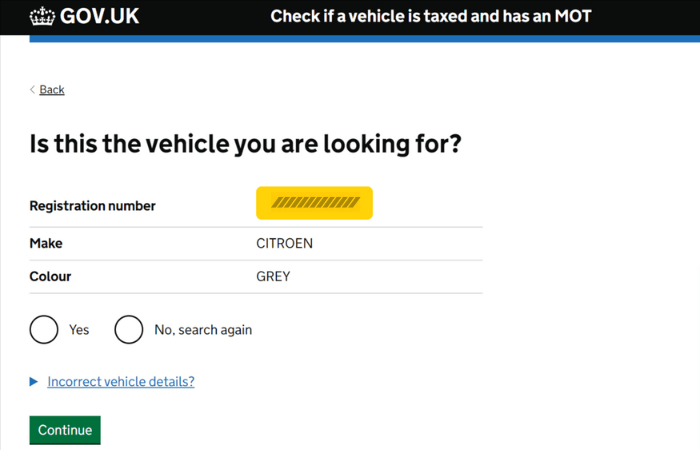700x450 pixels.
Task: Click the yellow registration number plate
Action: click(314, 203)
